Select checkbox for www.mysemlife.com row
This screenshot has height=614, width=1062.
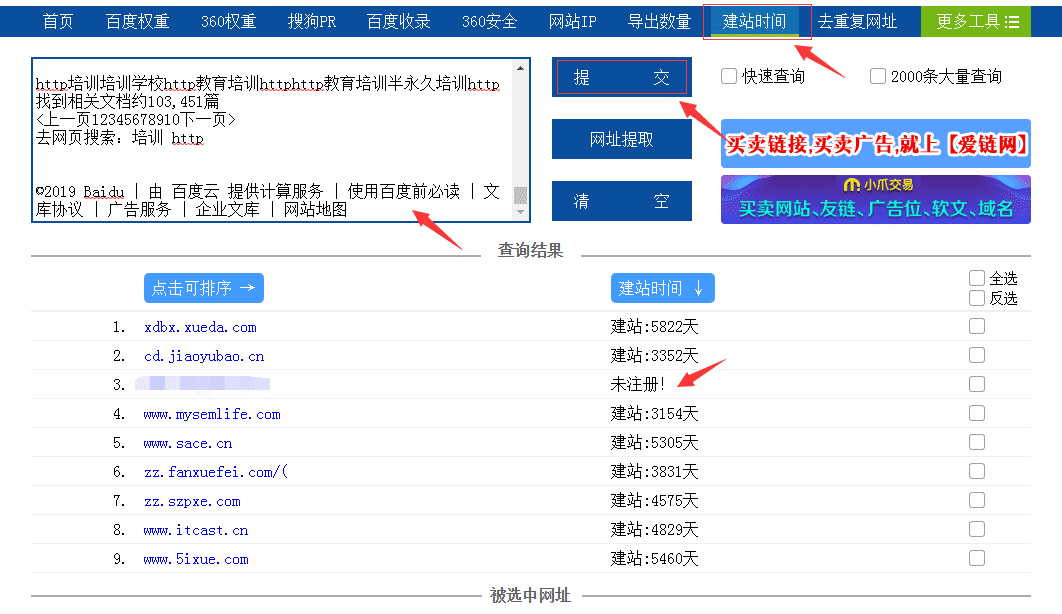pos(977,413)
